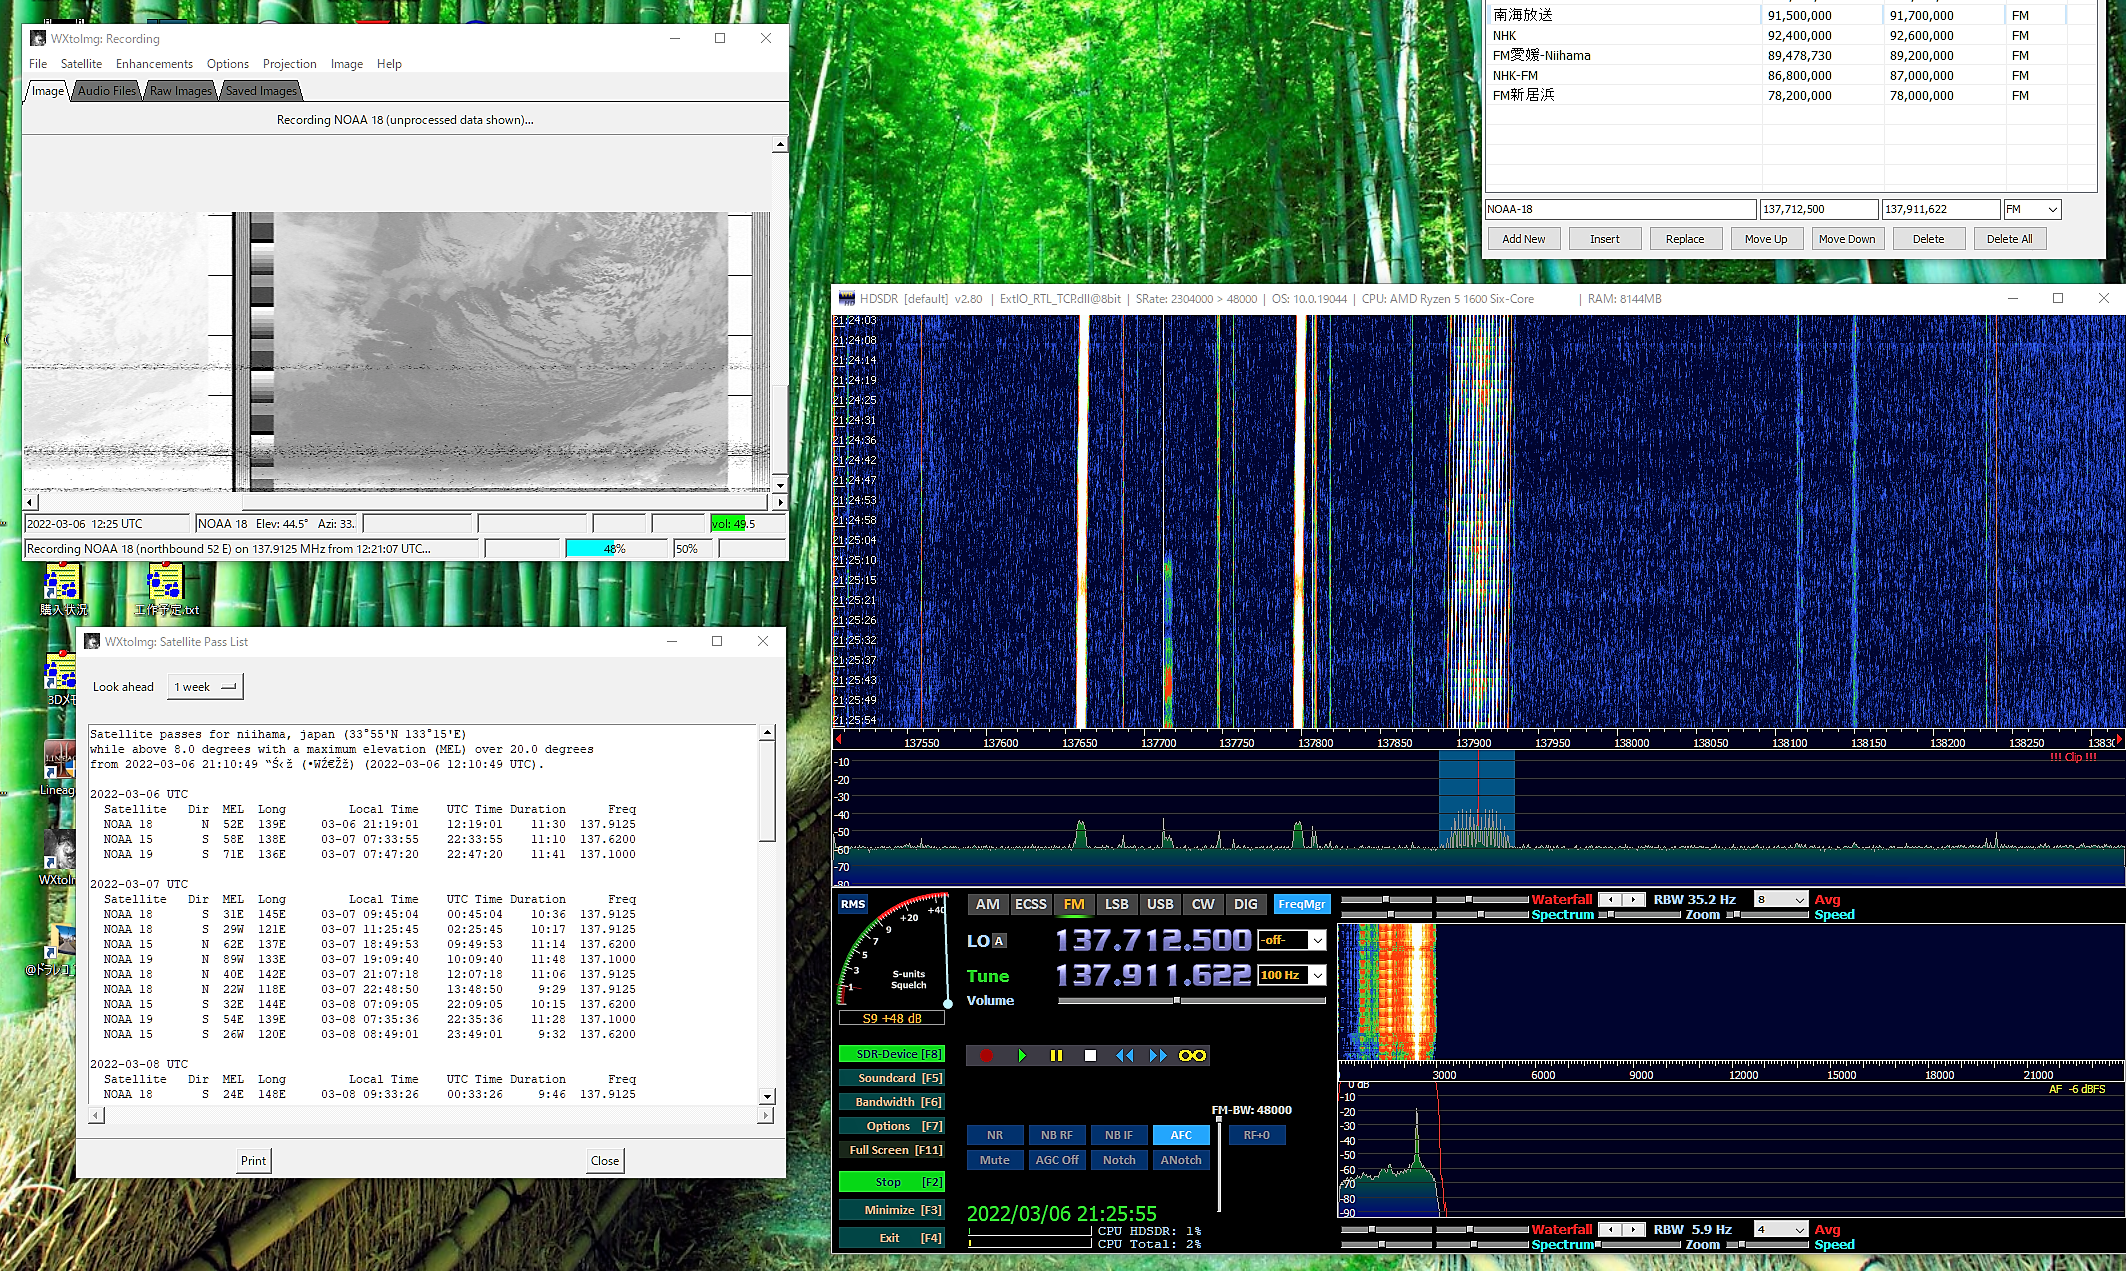Click the NOAA-18 name input field
2126x1271 pixels.
coord(1620,209)
